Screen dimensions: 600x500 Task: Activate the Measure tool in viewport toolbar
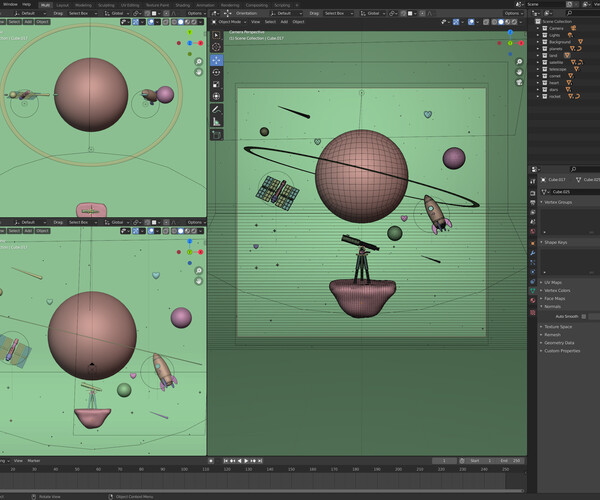[216, 121]
